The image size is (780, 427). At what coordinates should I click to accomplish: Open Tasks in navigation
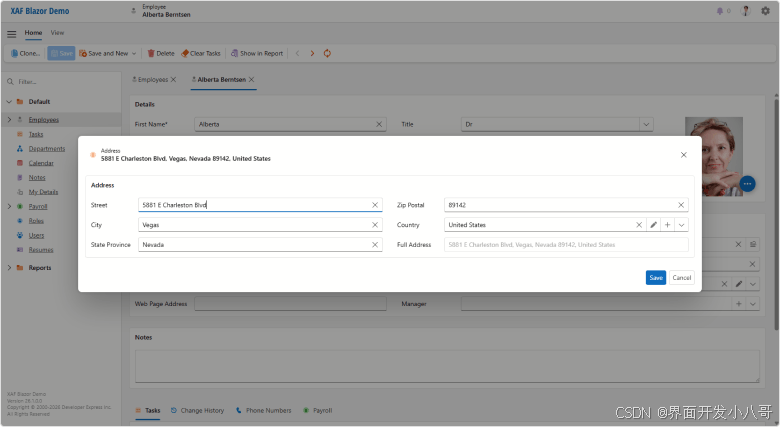point(36,134)
